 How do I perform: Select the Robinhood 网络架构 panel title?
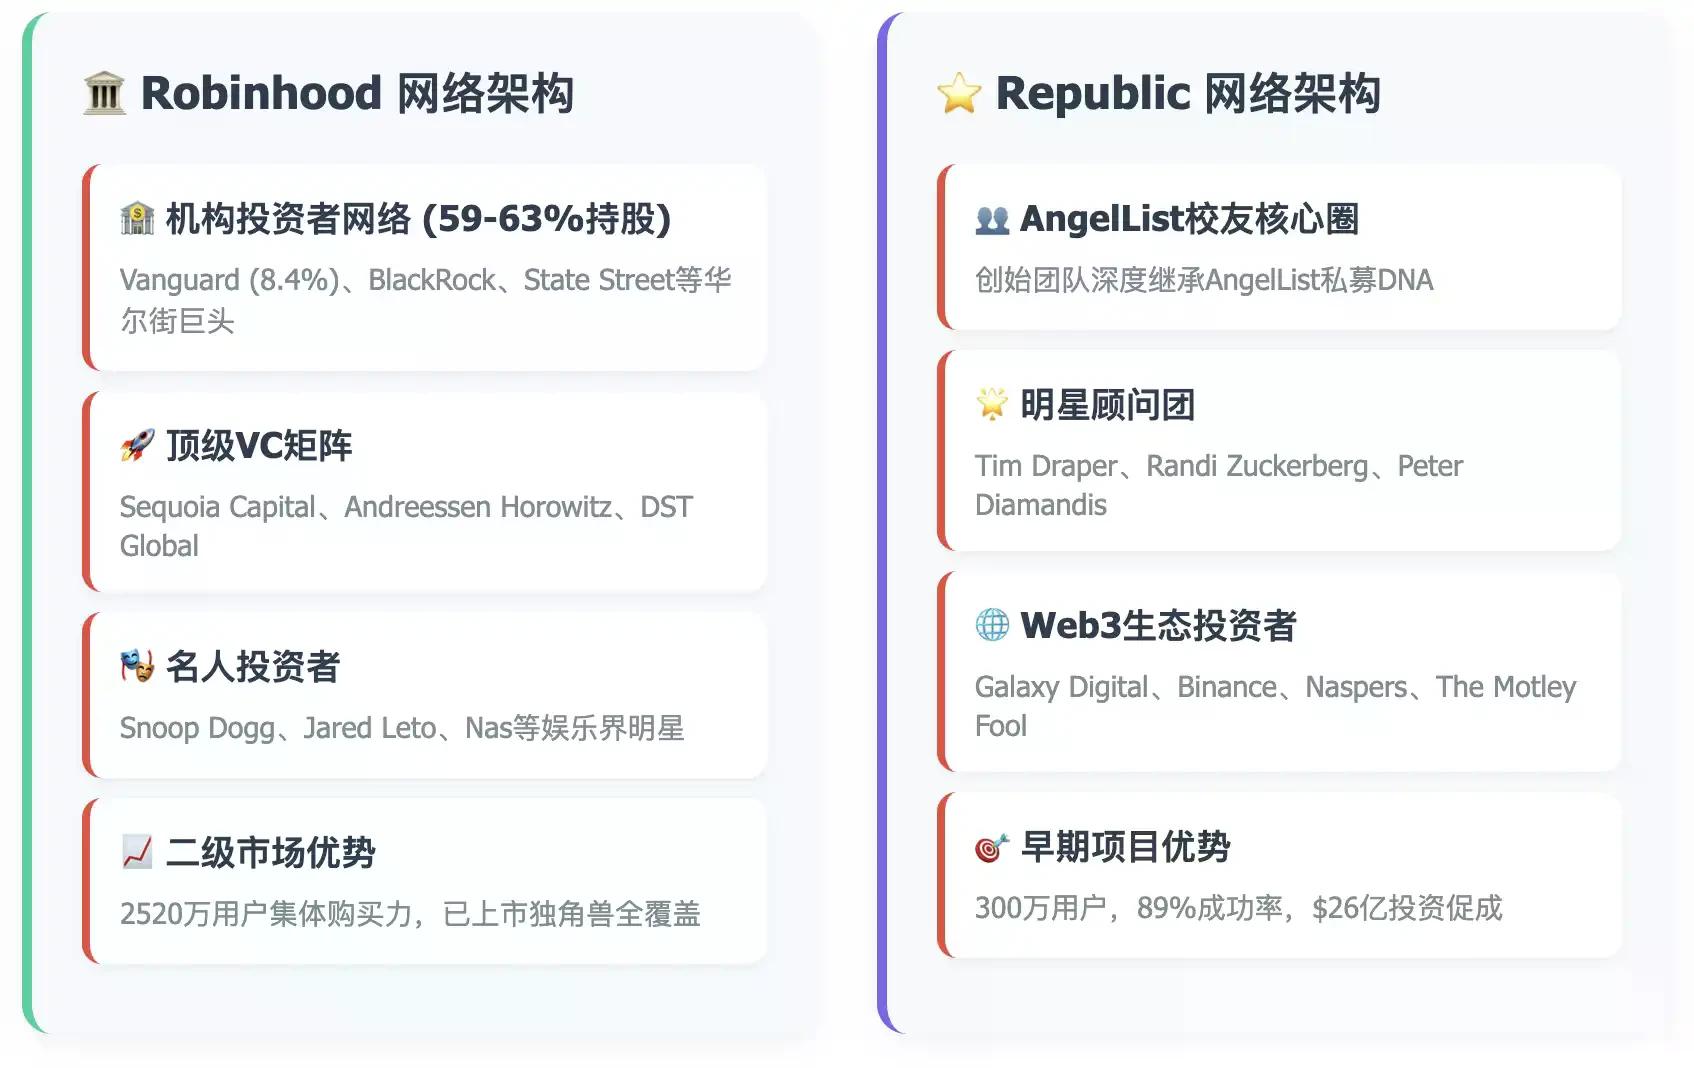click(x=360, y=93)
